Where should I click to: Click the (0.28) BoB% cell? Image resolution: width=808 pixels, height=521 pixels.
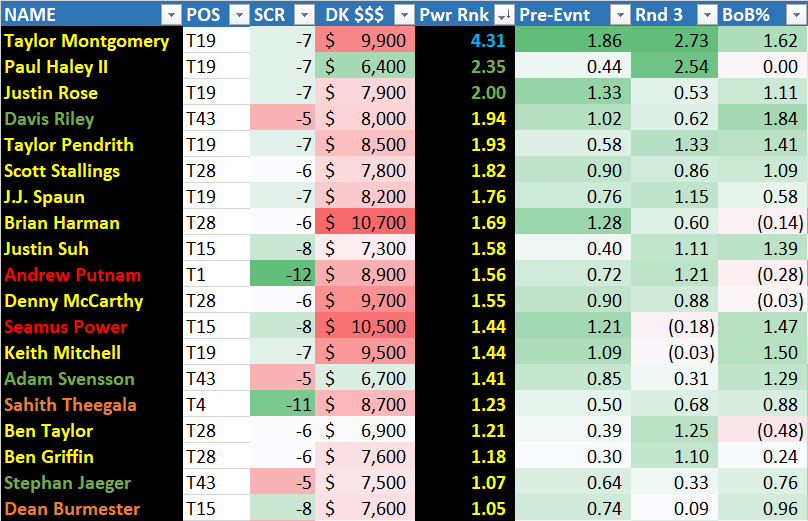763,274
